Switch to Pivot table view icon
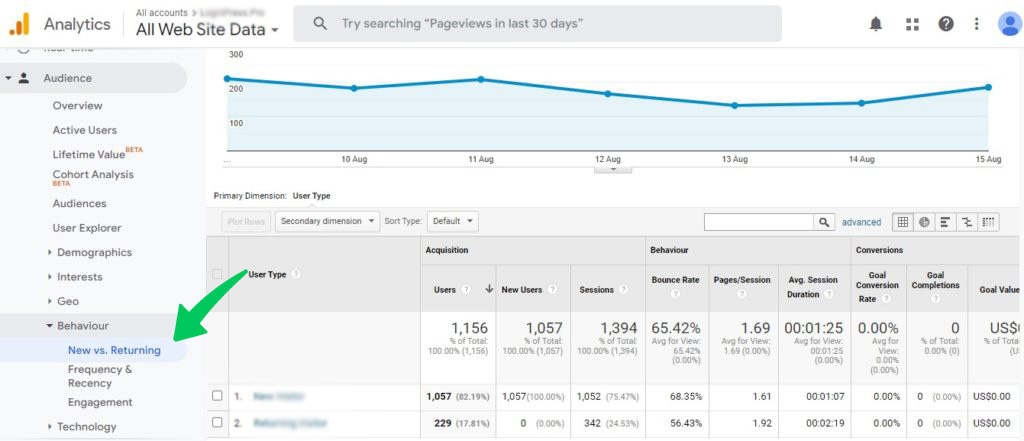The height and width of the screenshot is (441, 1024). pyautogui.click(x=989, y=222)
